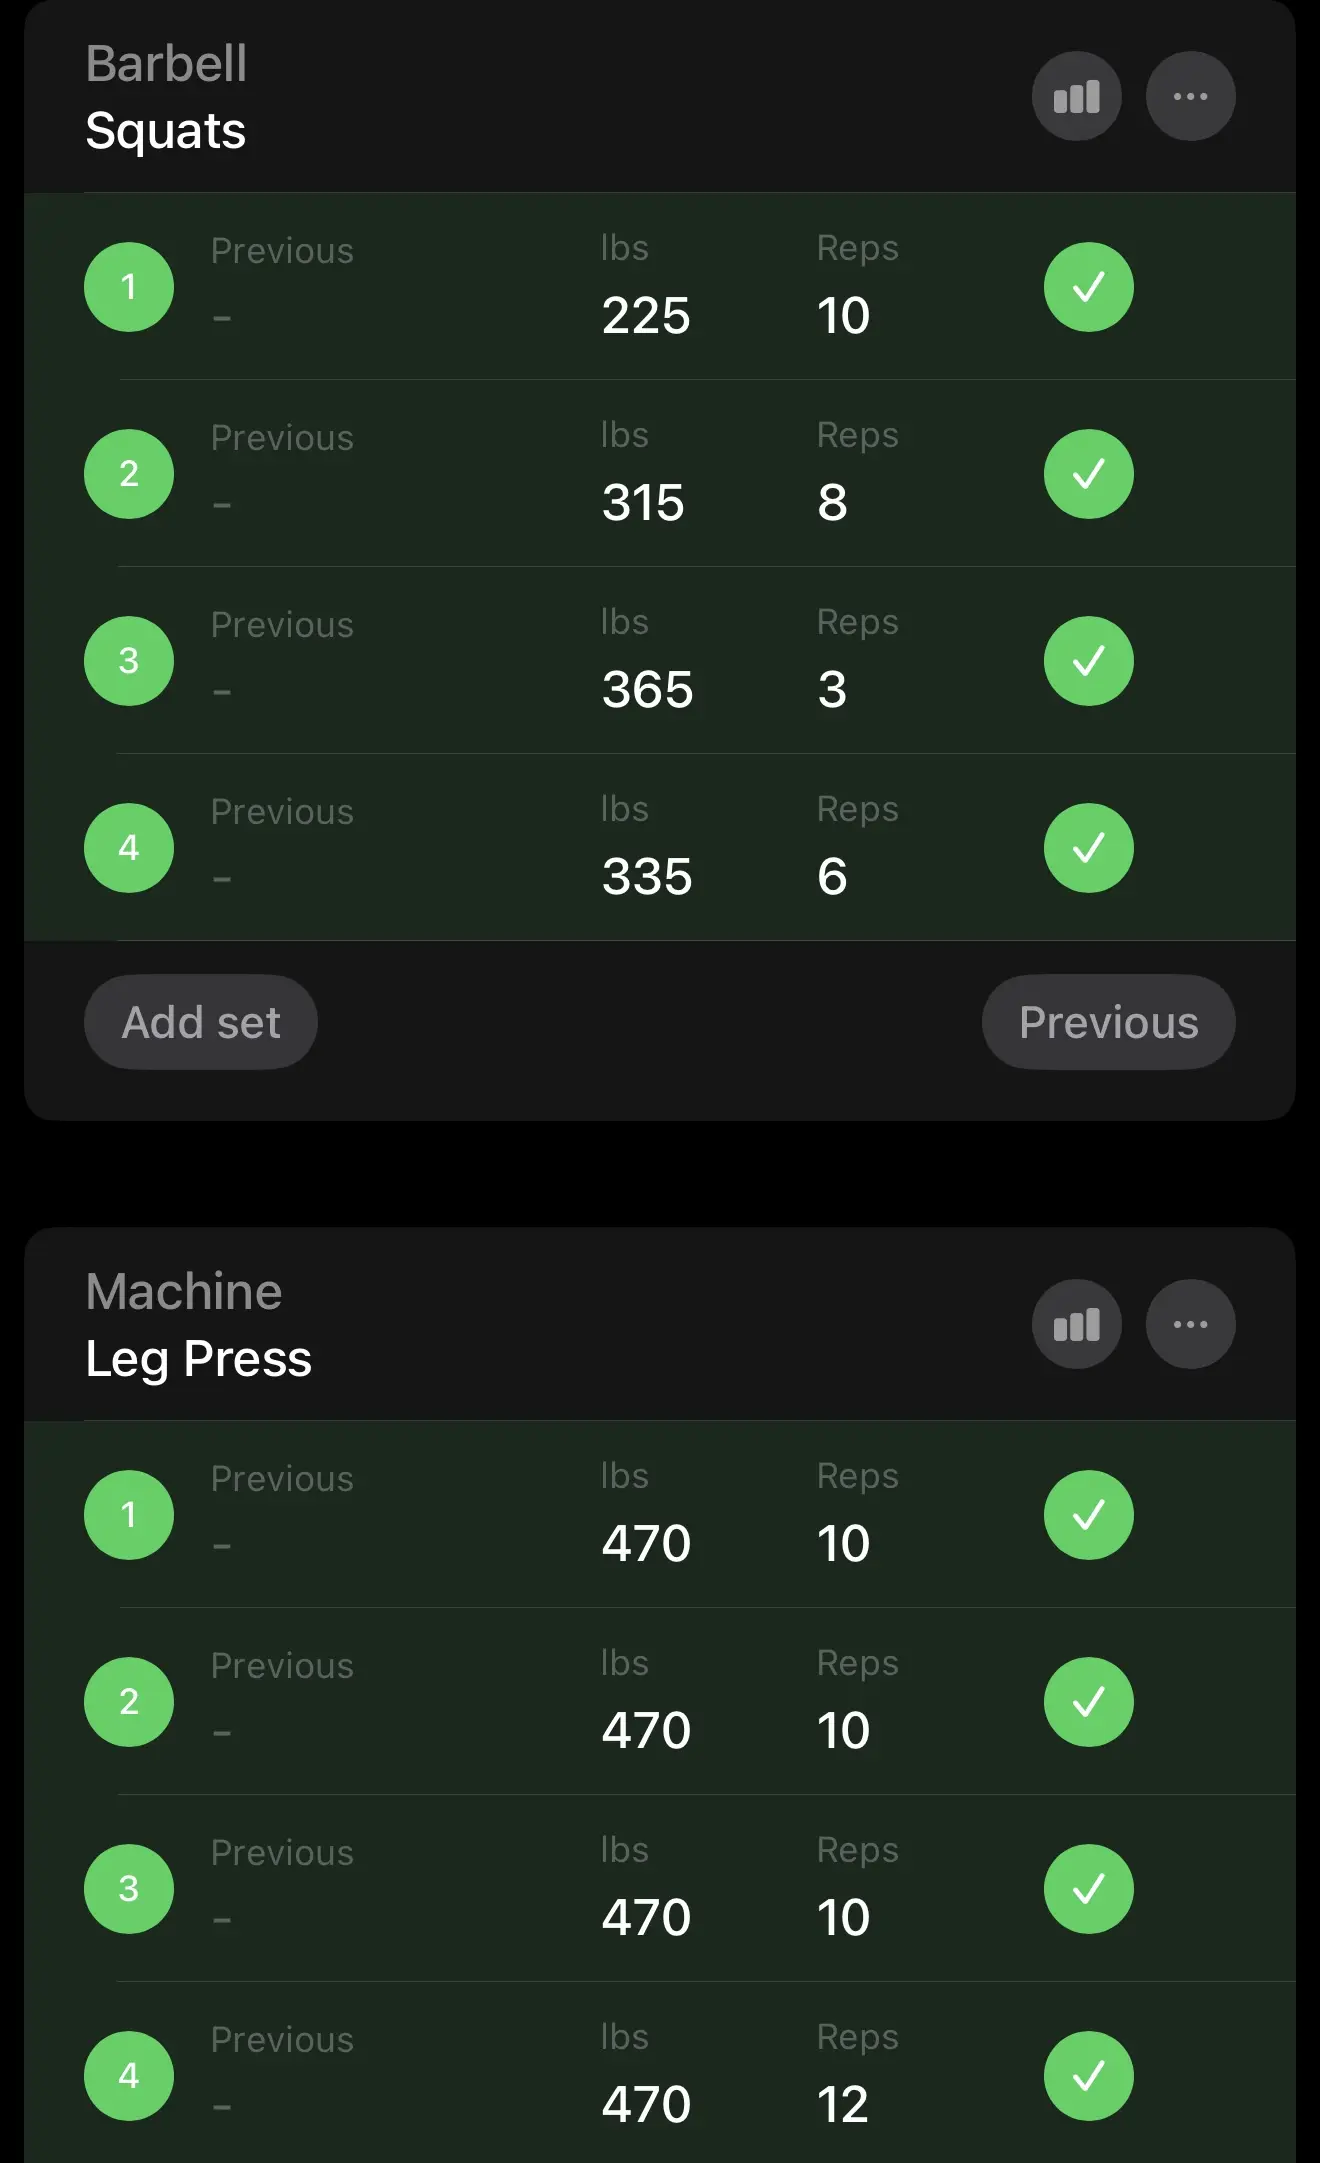Uncheck completed Squats set with 365 lbs

coord(1088,661)
